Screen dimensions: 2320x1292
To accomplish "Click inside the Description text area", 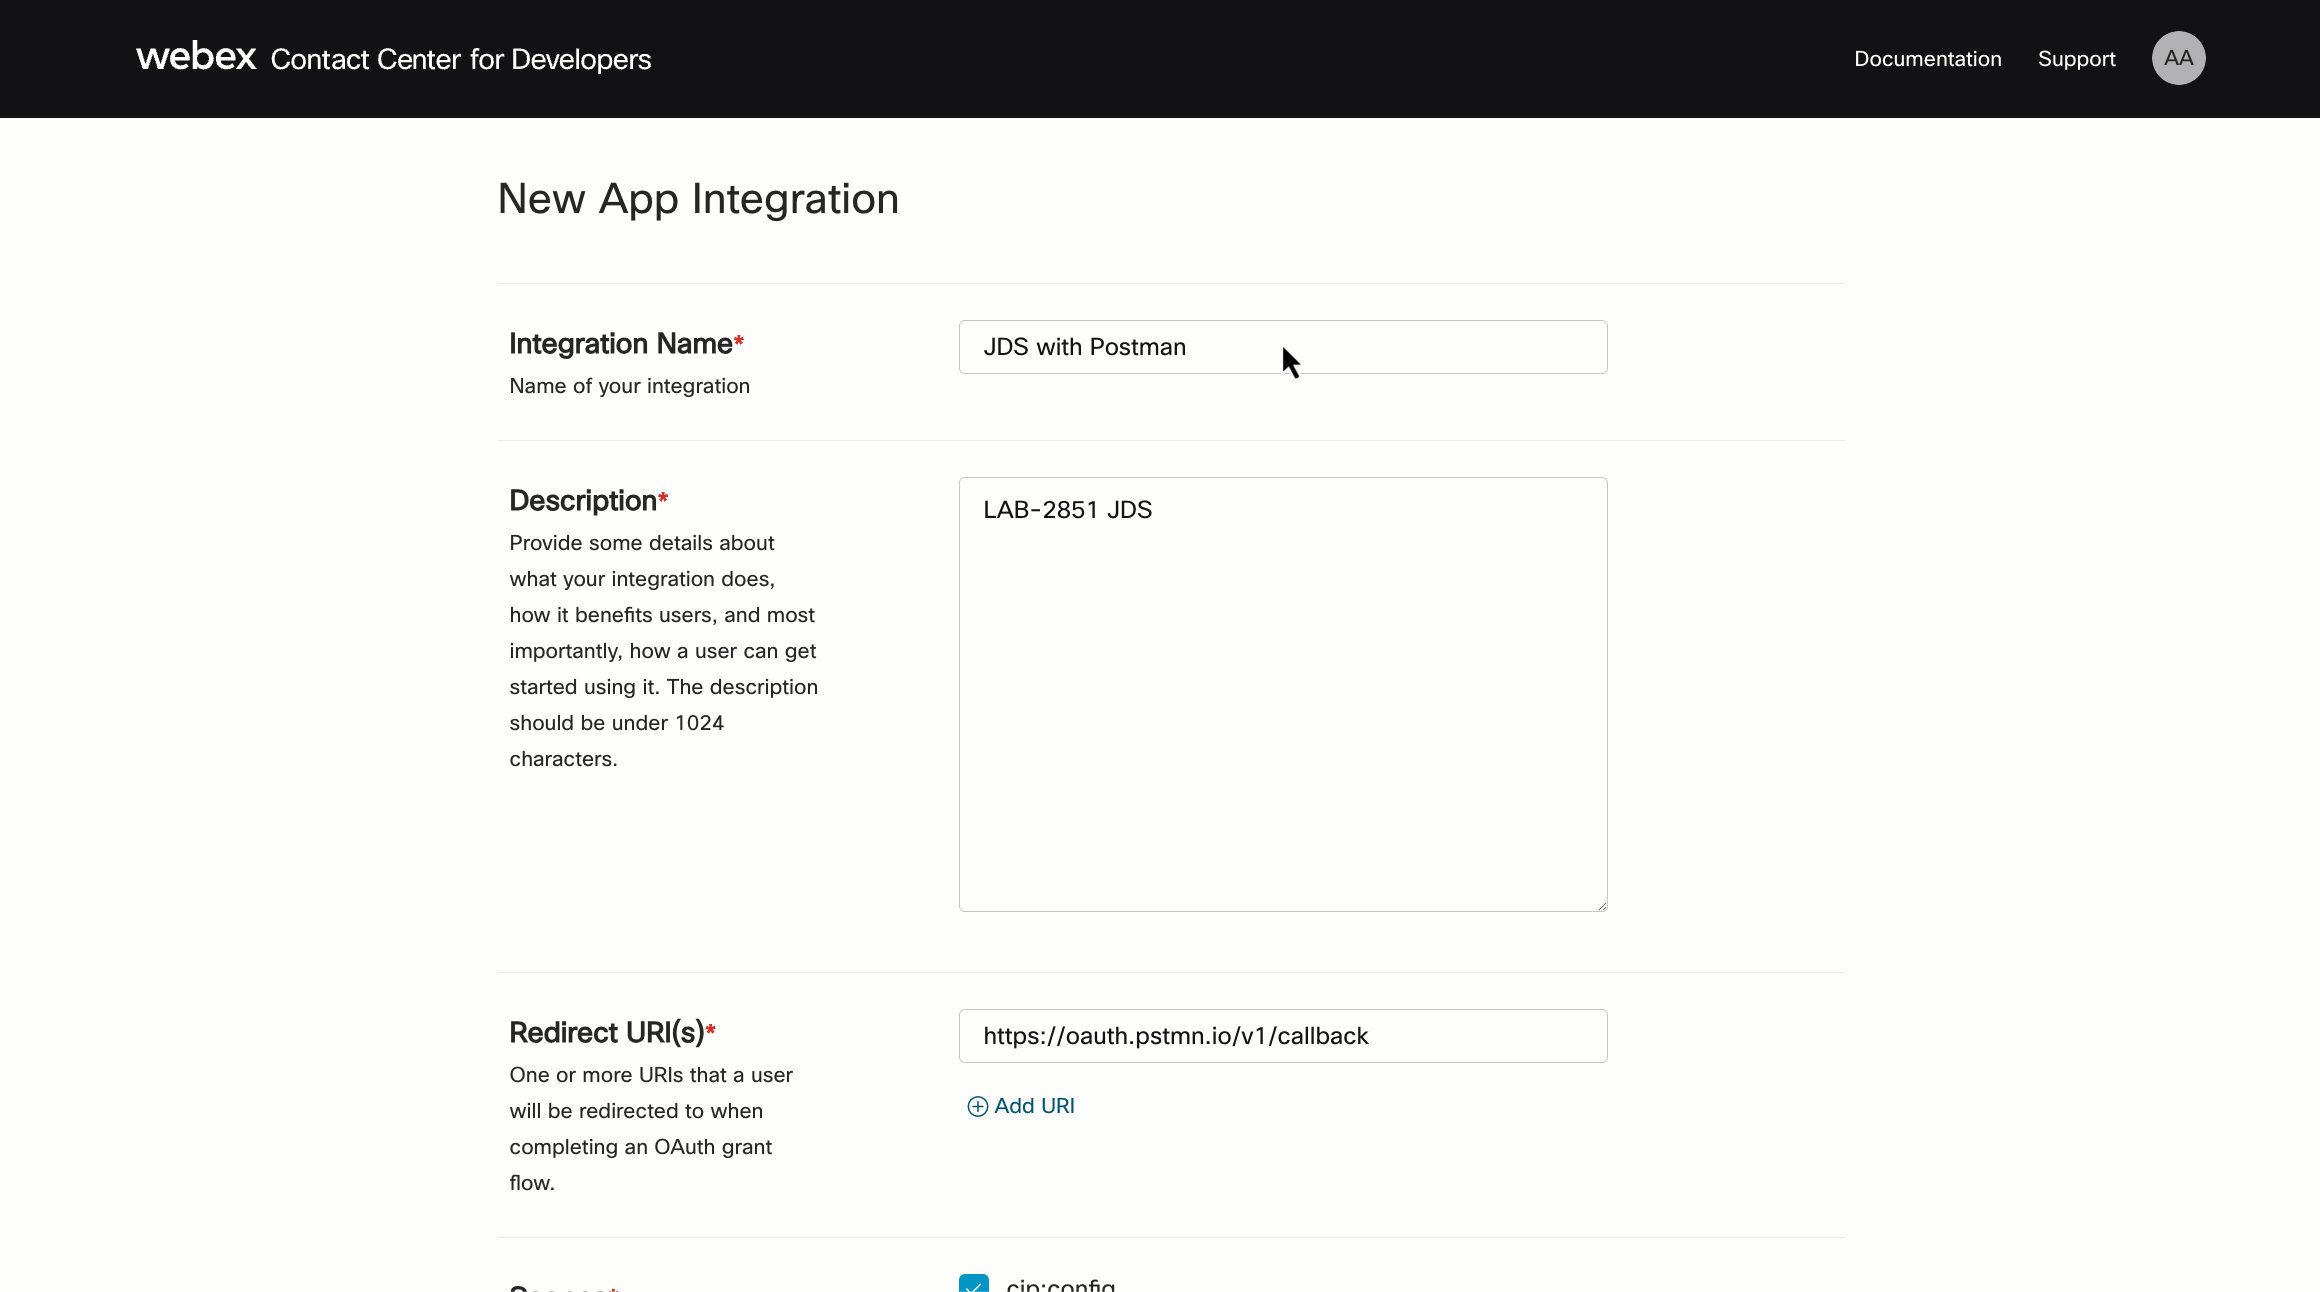I will [1283, 694].
